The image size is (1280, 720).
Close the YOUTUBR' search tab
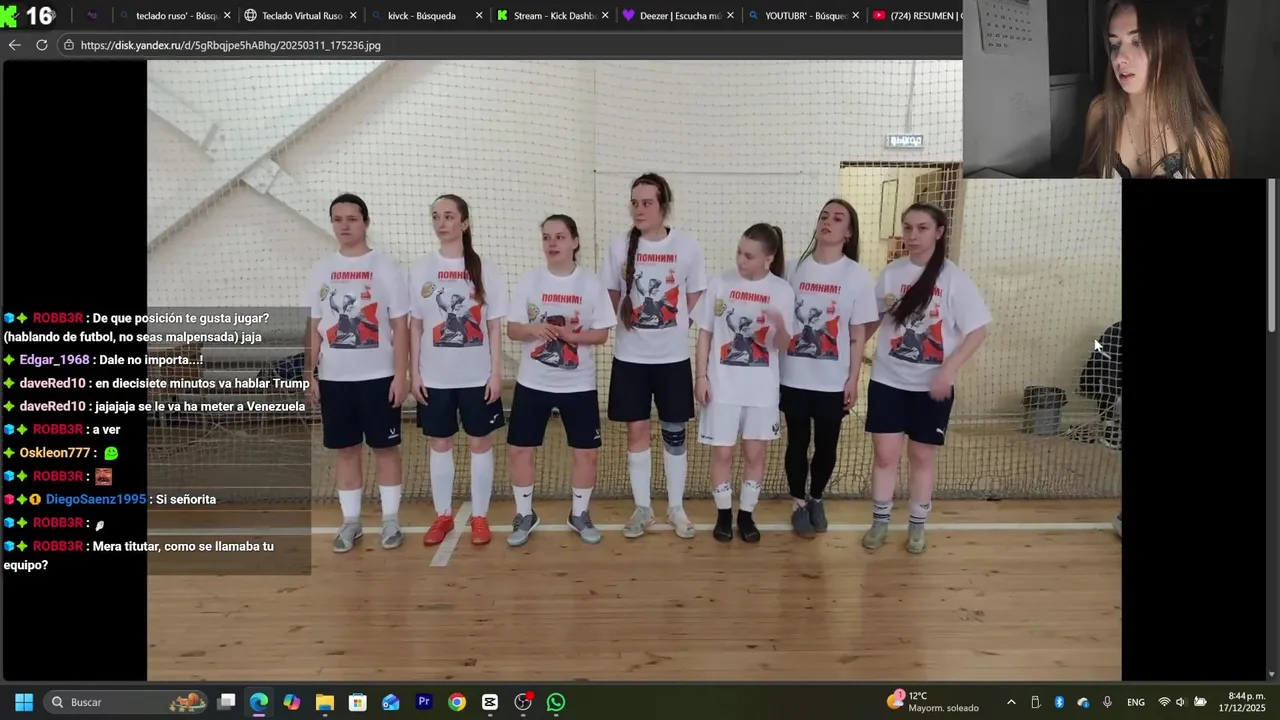click(856, 16)
